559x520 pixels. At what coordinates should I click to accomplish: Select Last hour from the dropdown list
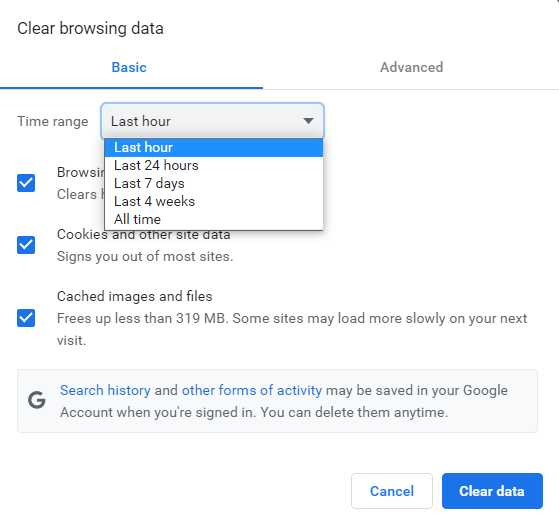tap(214, 148)
